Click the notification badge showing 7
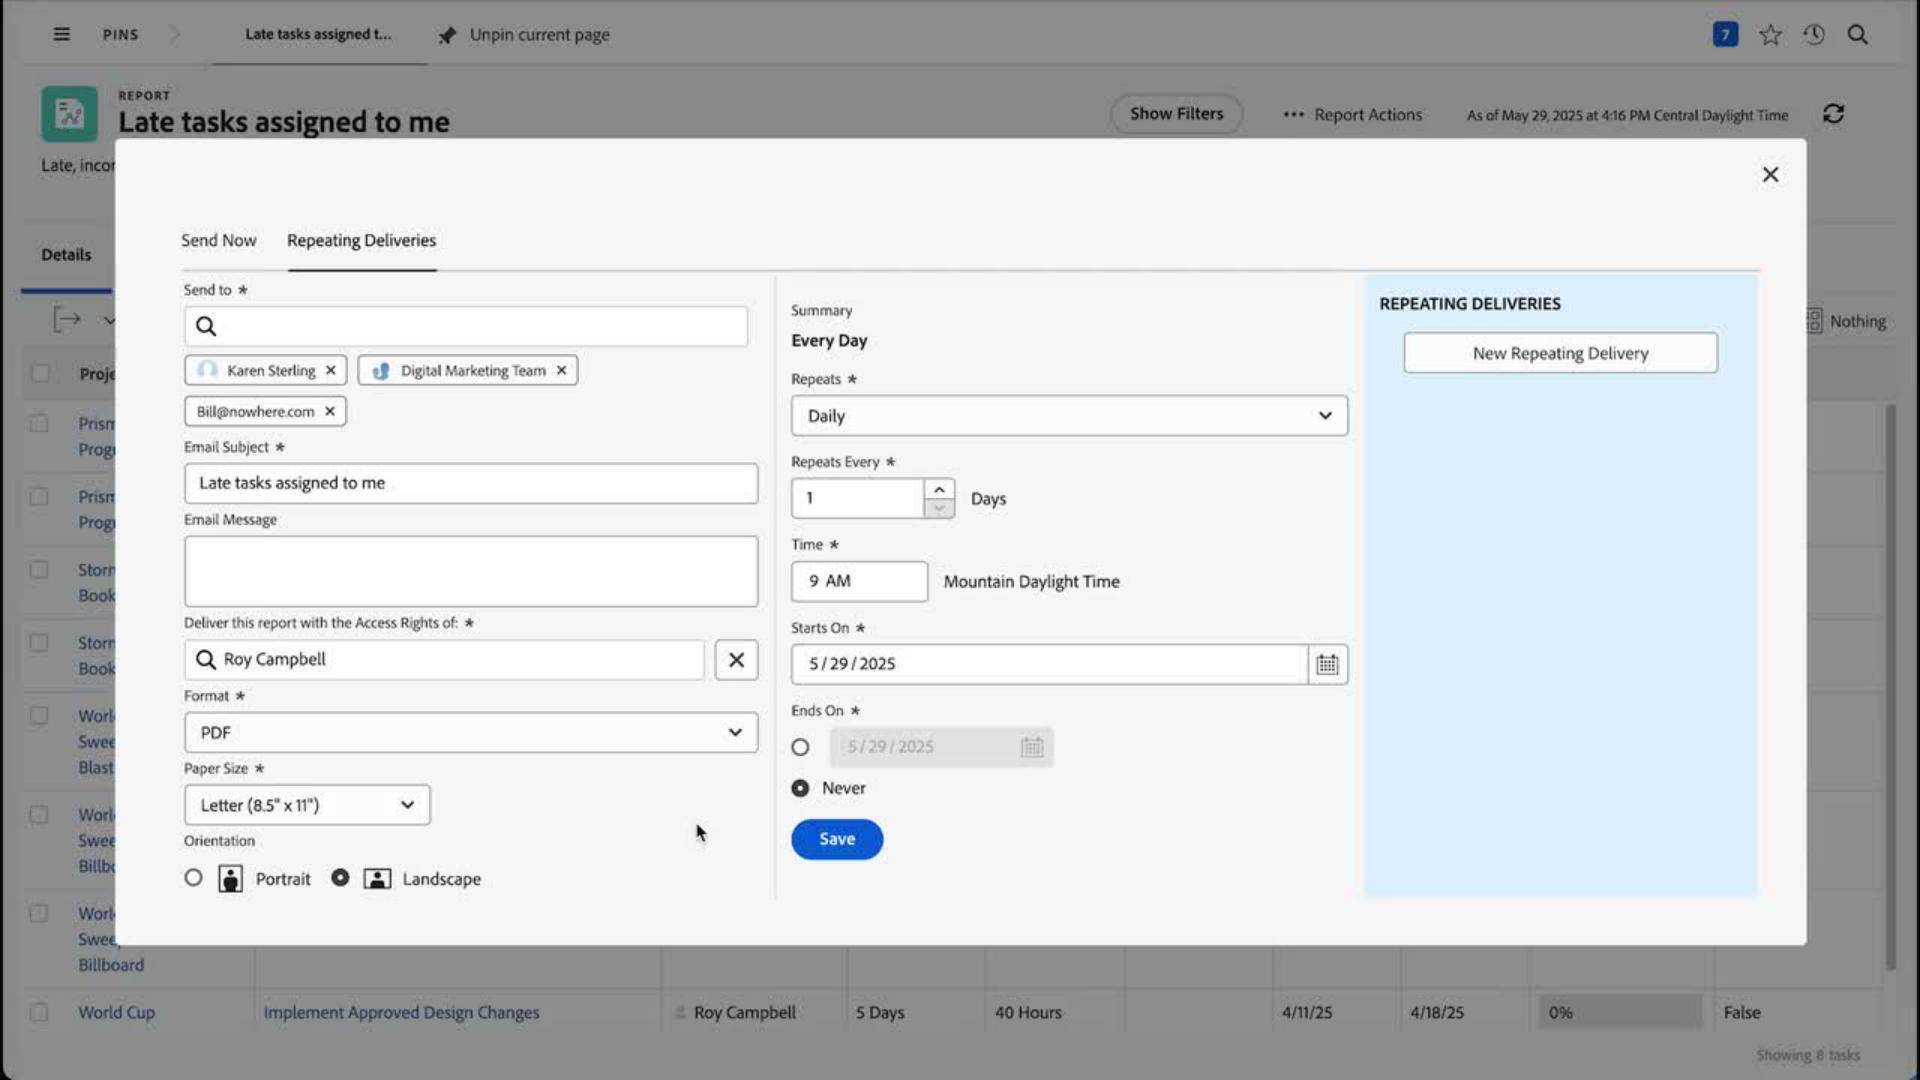Image resolution: width=1920 pixels, height=1080 pixels. click(x=1725, y=34)
